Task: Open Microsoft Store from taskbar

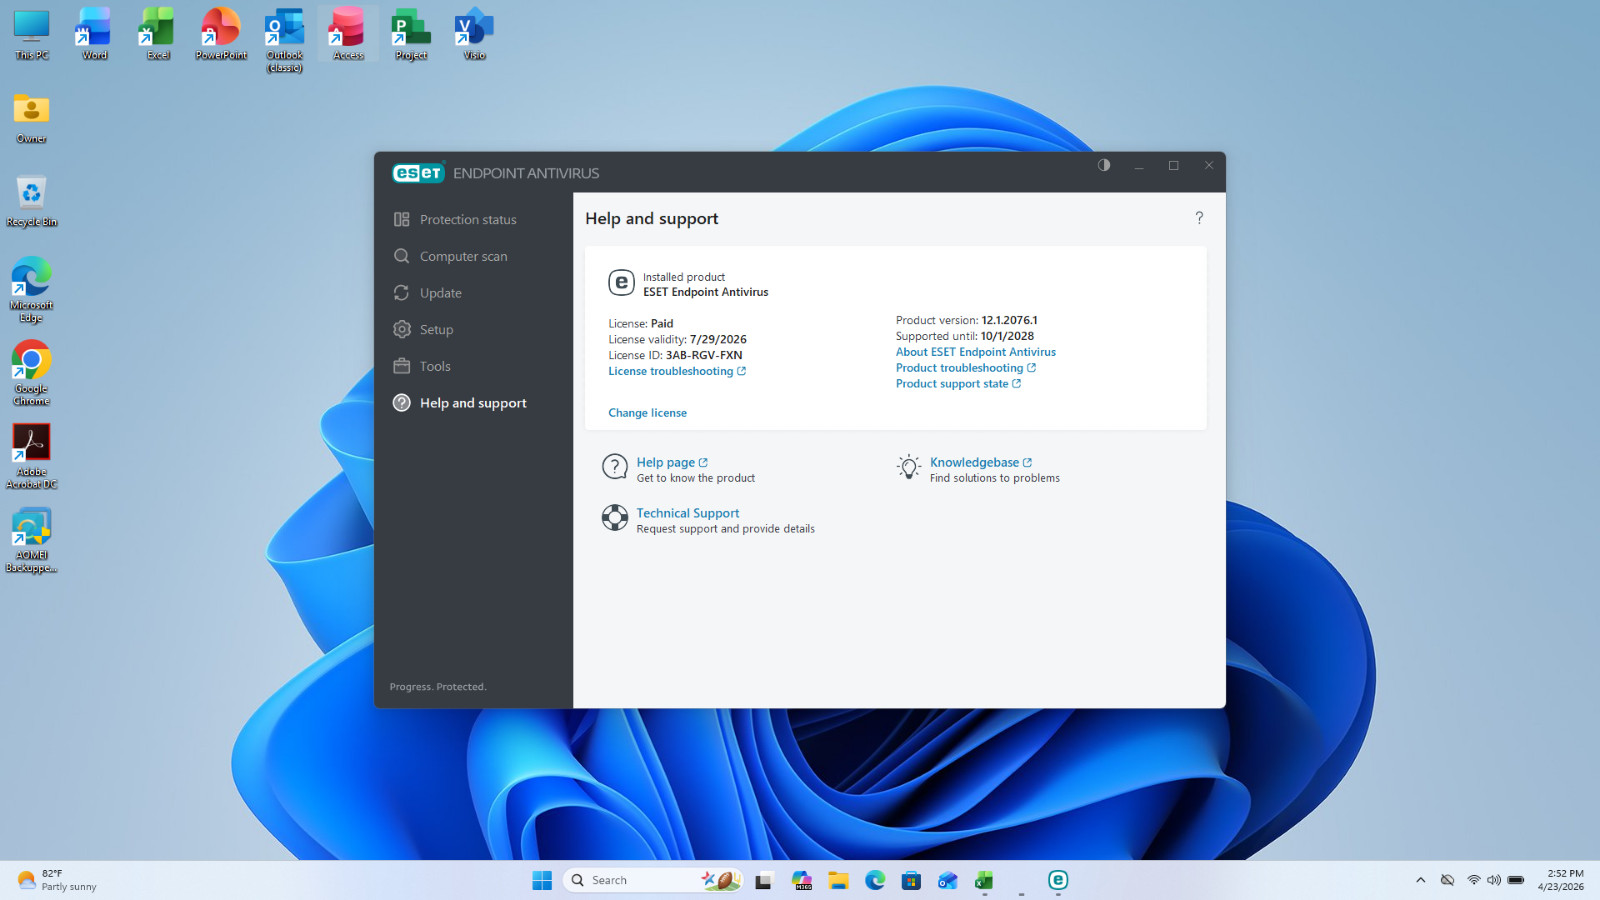Action: tap(911, 880)
